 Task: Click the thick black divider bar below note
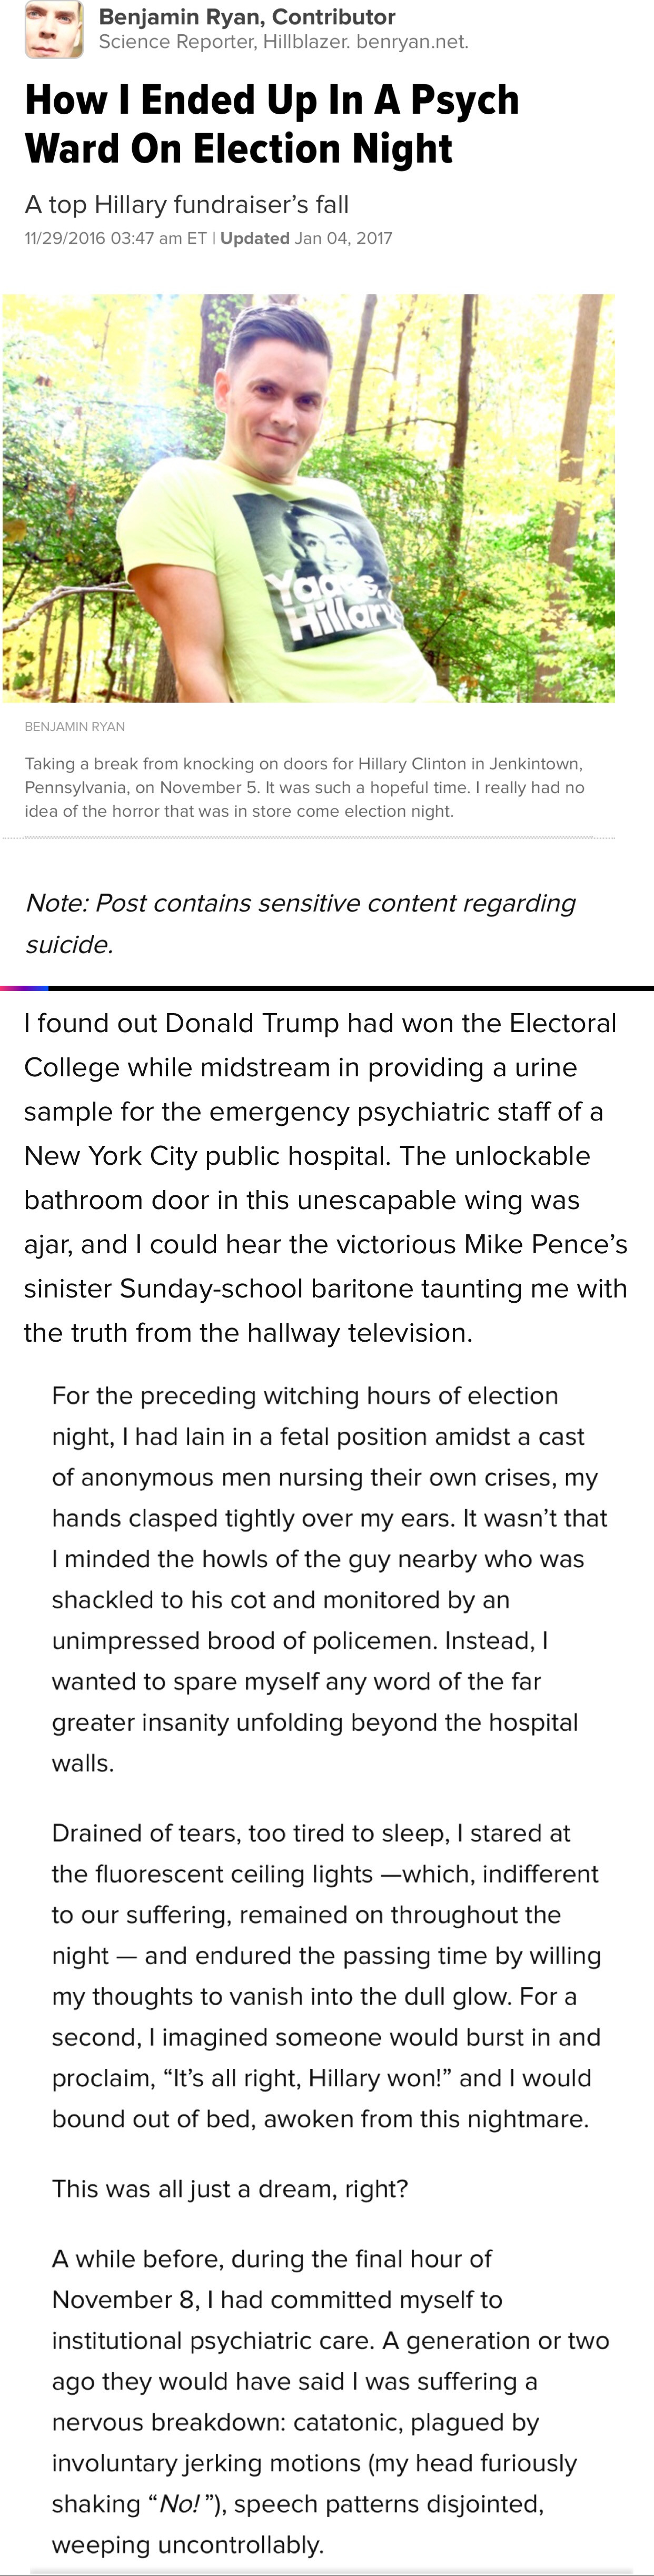pos(327,988)
